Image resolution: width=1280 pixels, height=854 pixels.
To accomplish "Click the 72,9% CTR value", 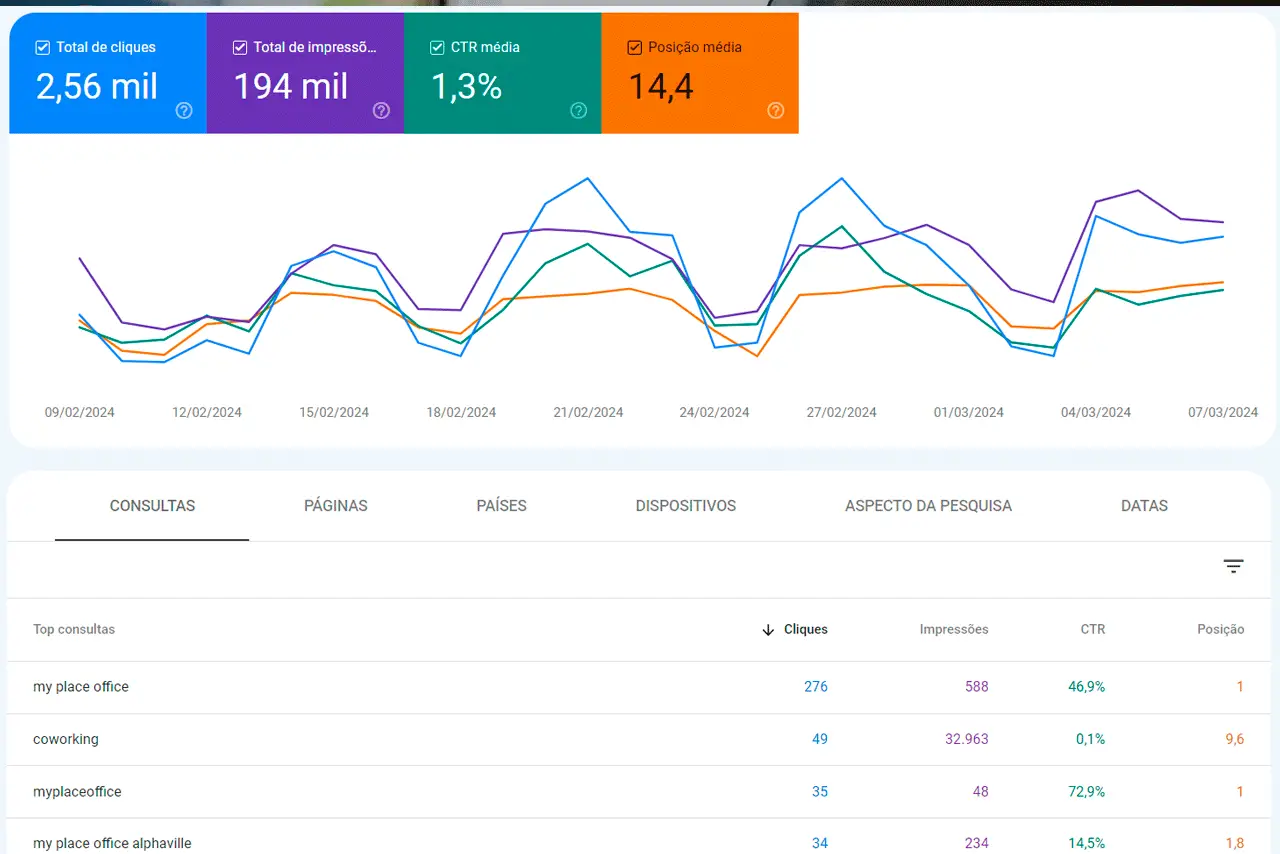I will pos(1087,791).
